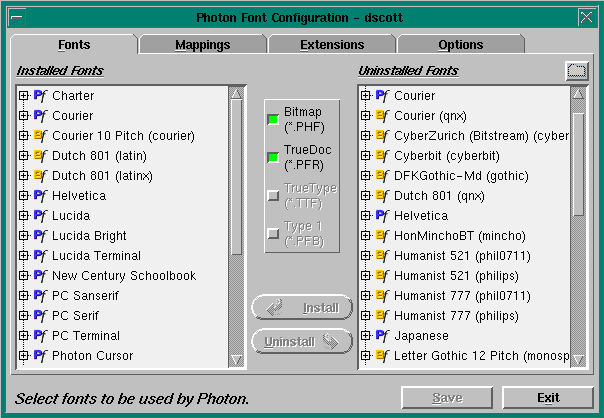604x418 pixels.
Task: Toggle the TrueDoc (*.PFR) filter
Action: 272,157
